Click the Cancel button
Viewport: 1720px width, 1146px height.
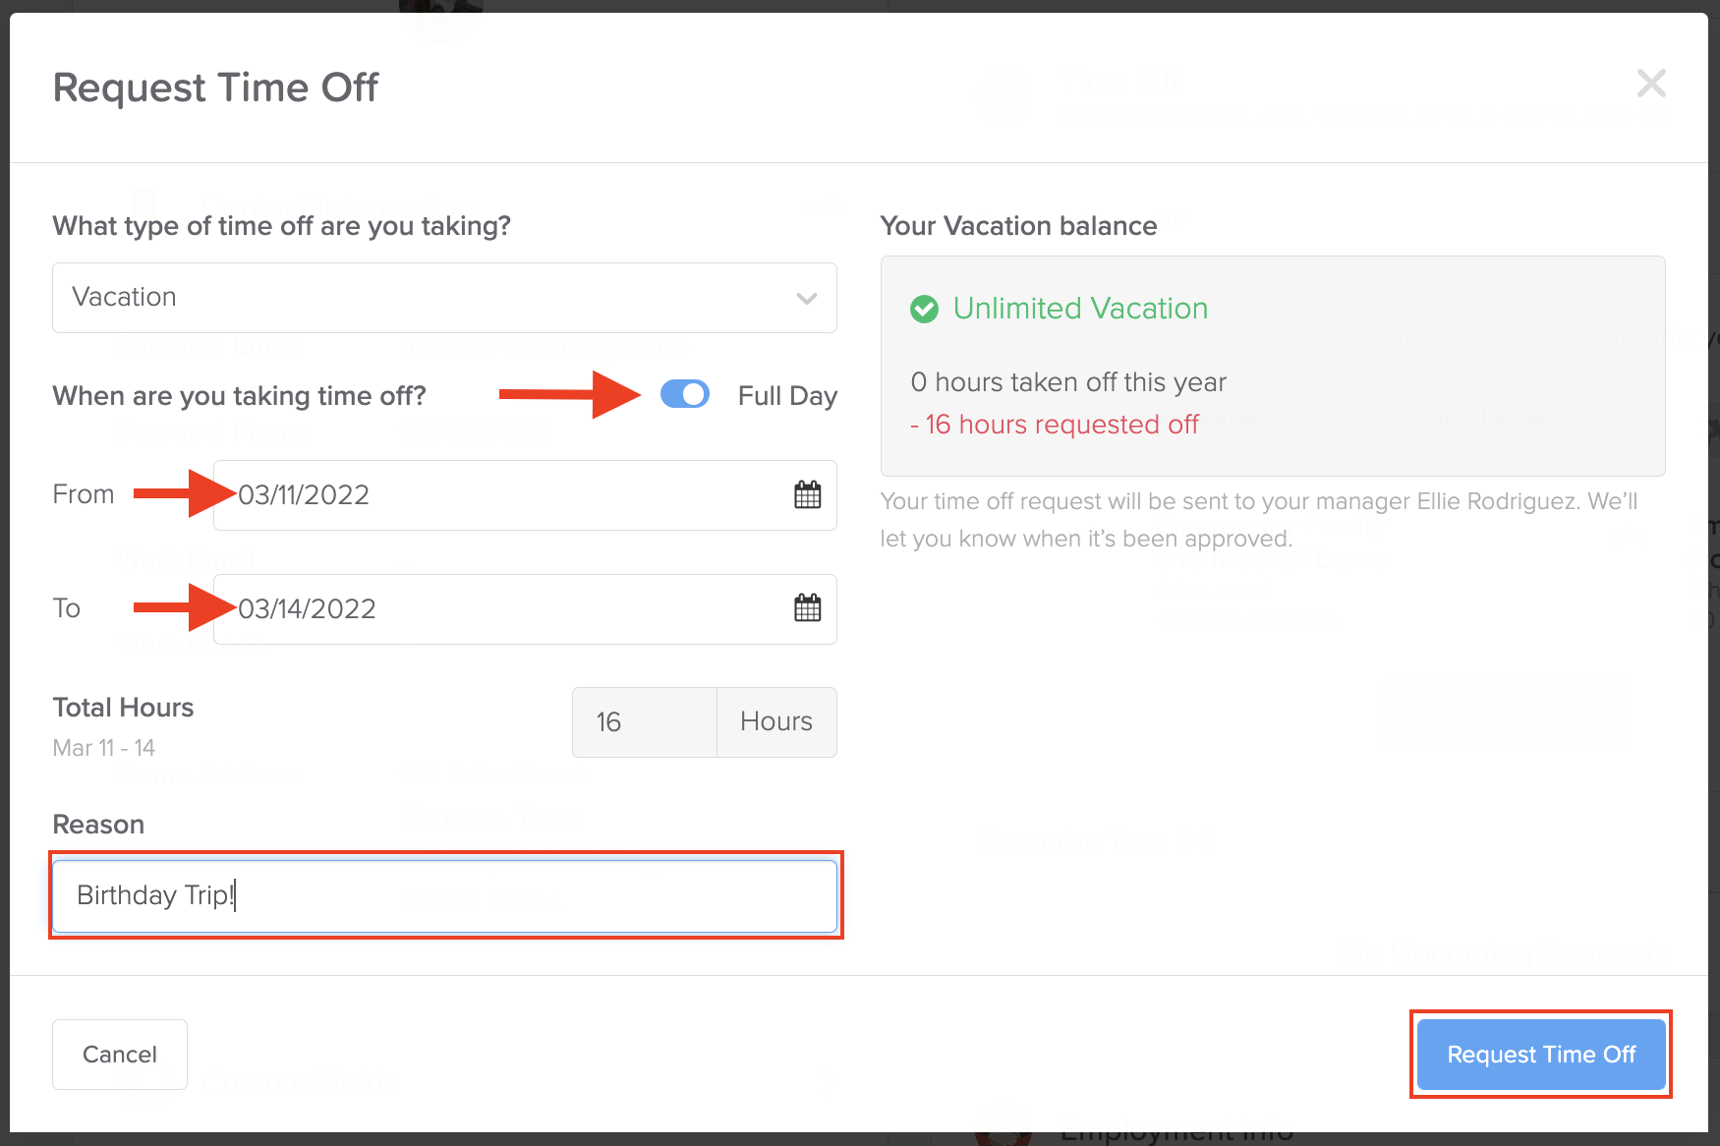119,1054
